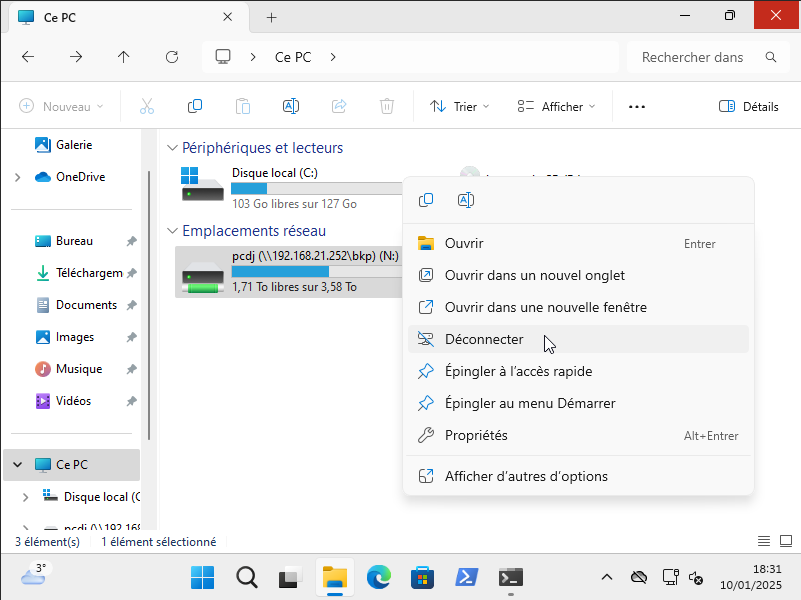The image size is (801, 600).
Task: Launch Microsoft Edge from taskbar
Action: (379, 578)
